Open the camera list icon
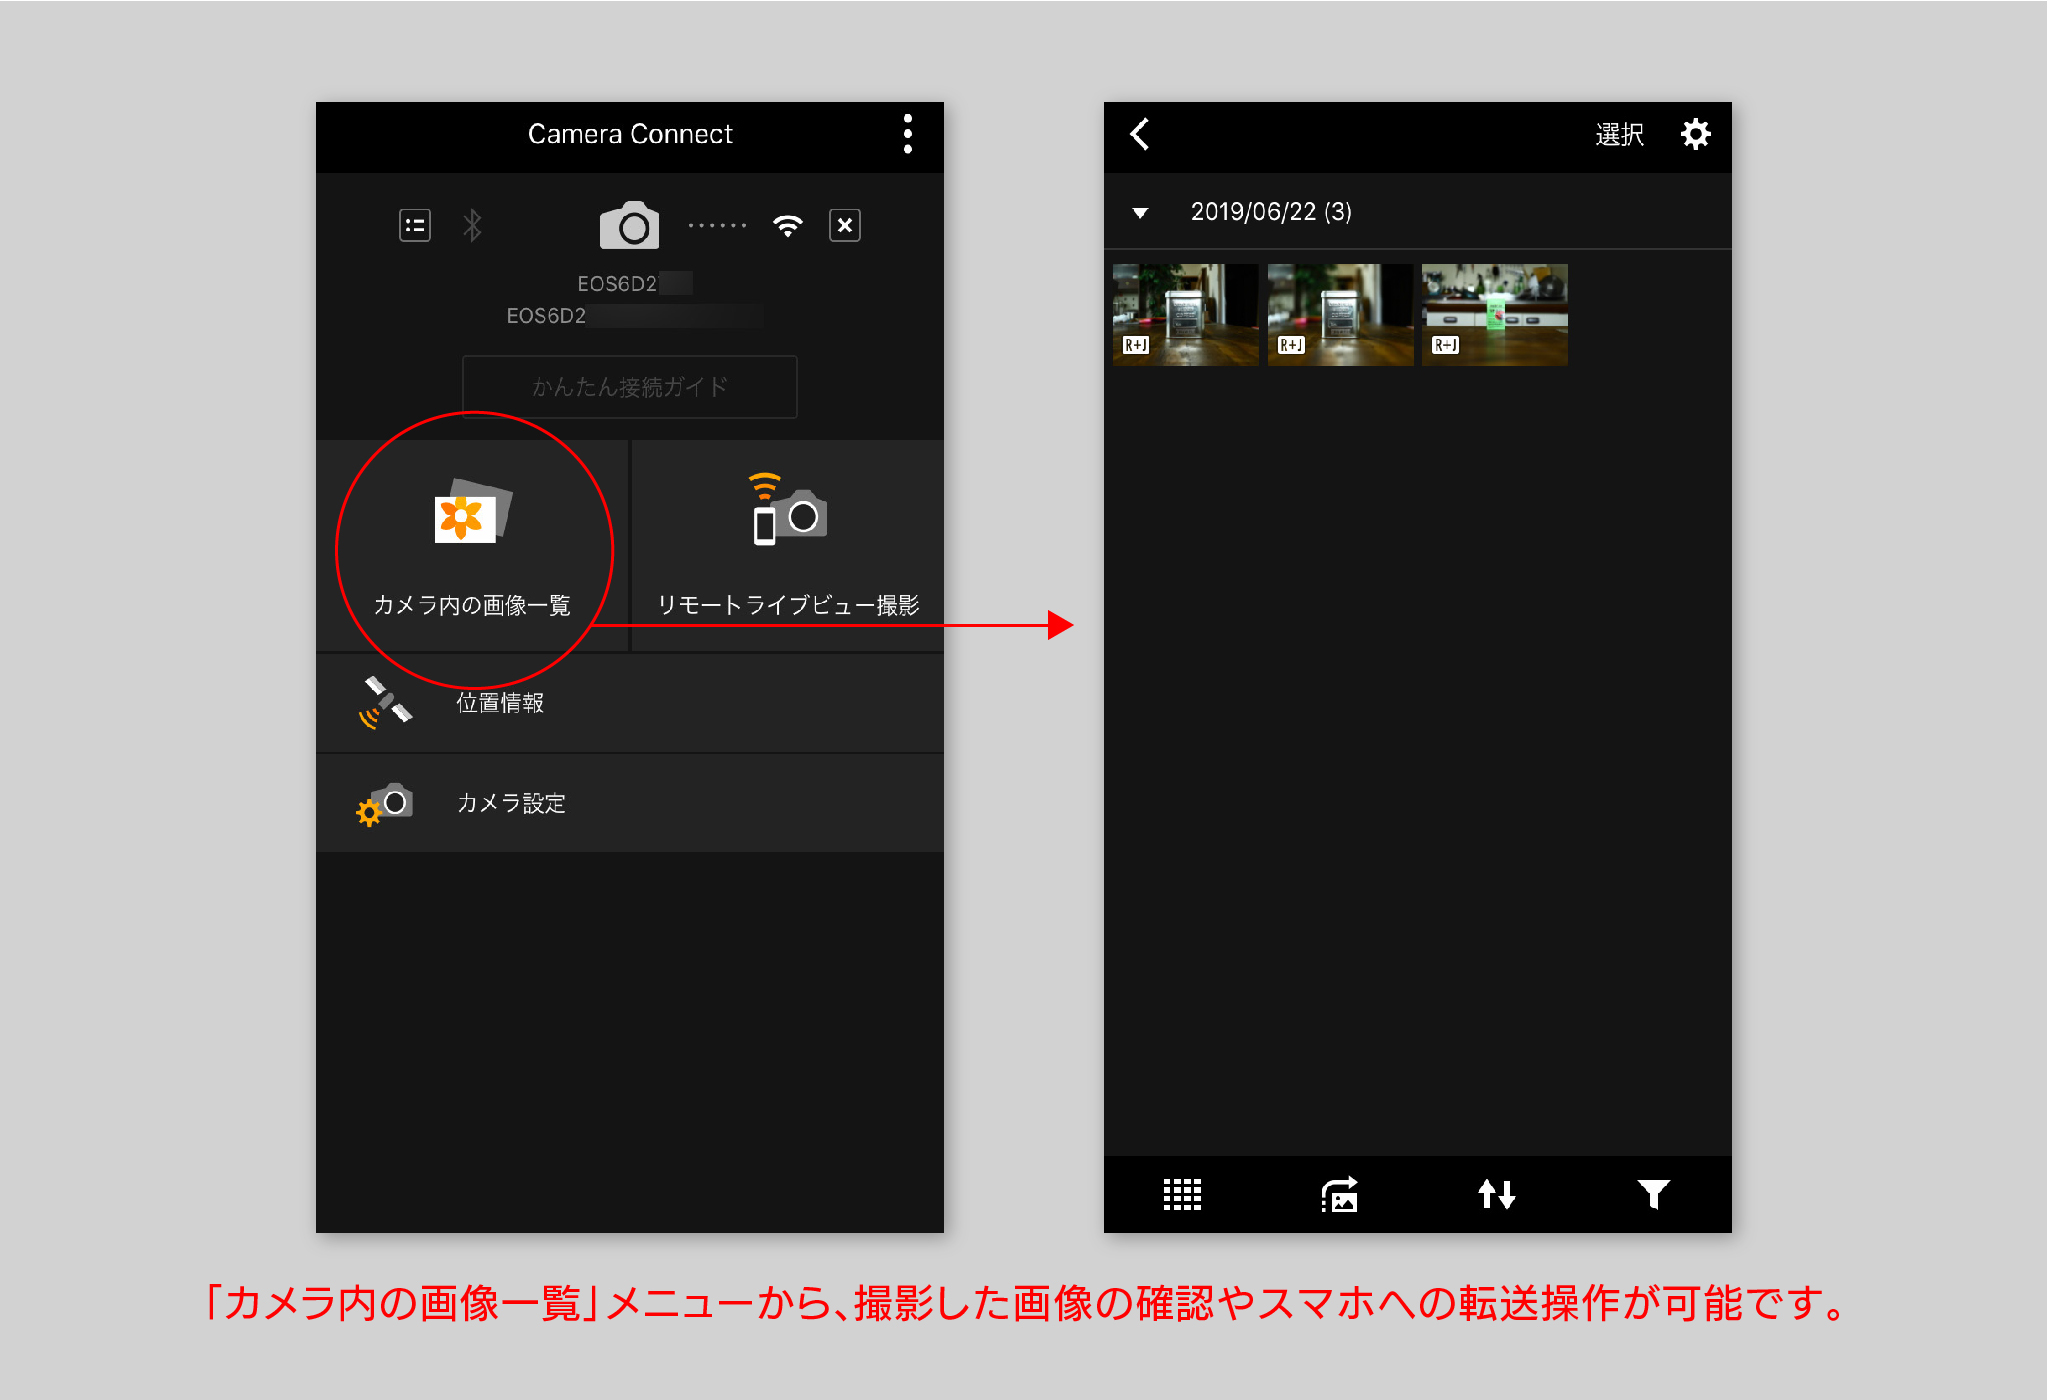Image resolution: width=2048 pixels, height=1400 pixels. [415, 226]
